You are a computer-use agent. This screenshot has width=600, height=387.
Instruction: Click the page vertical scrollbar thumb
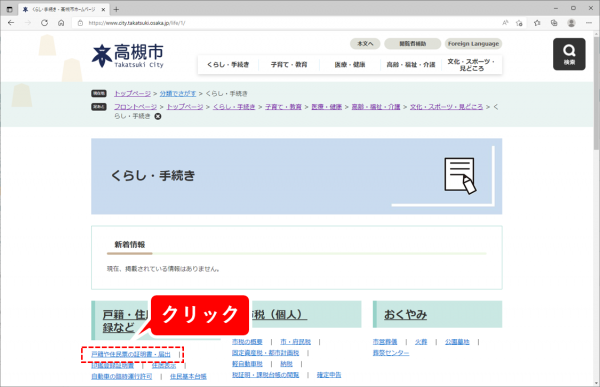pyautogui.click(x=596, y=93)
